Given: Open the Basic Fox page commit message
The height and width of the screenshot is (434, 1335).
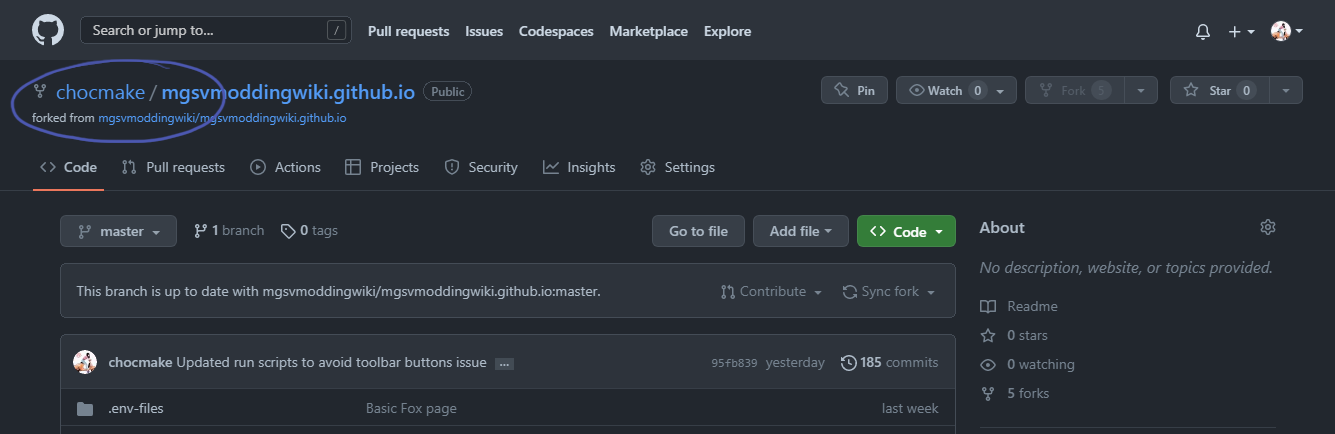Looking at the screenshot, I should (x=411, y=408).
